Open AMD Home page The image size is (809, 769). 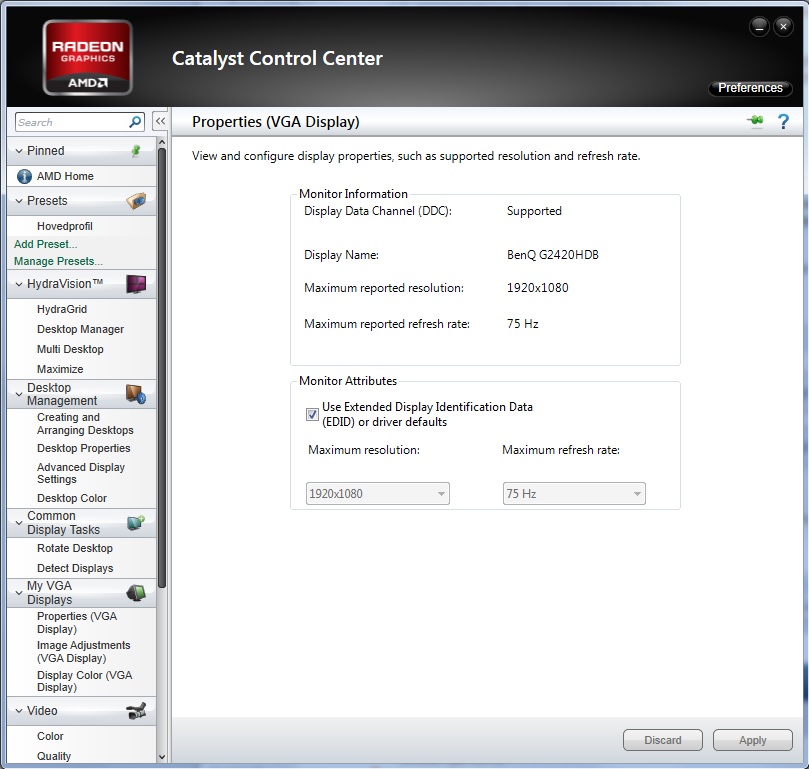point(65,177)
